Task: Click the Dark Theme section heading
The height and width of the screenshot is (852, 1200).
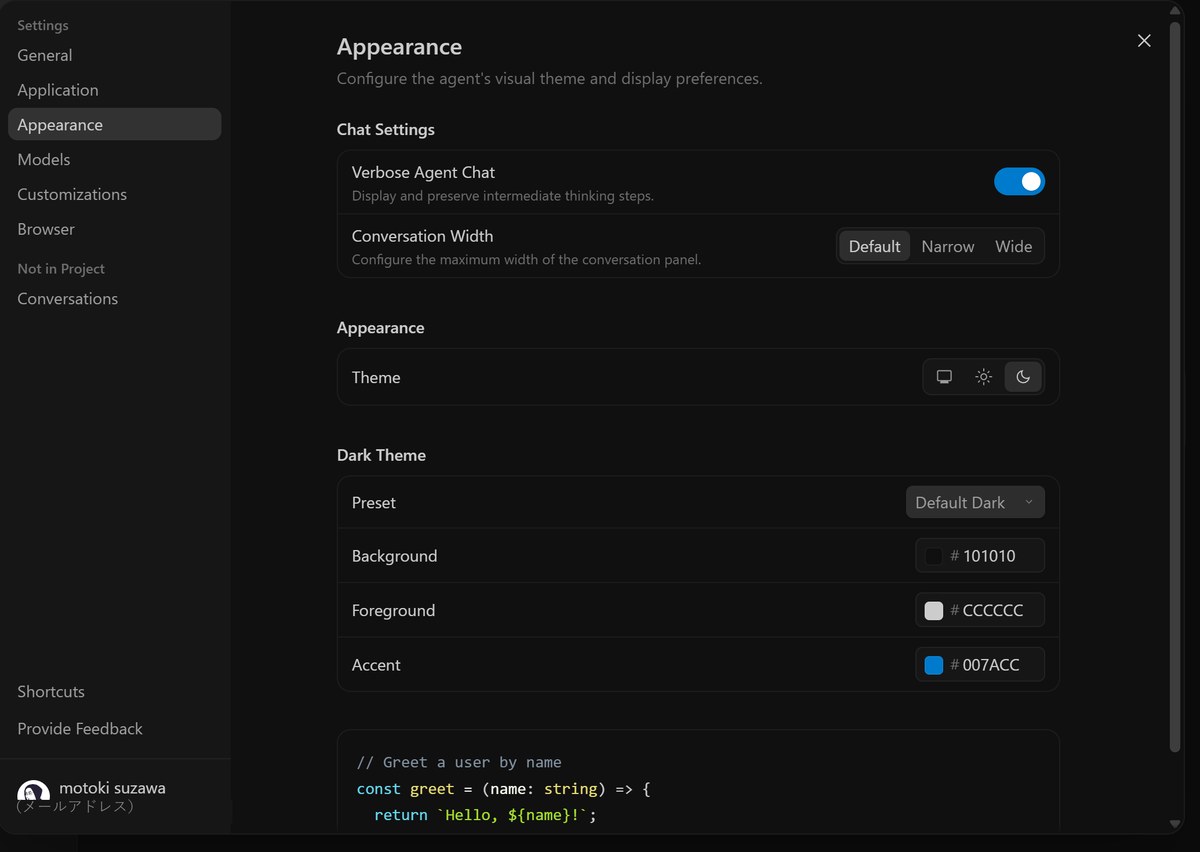Action: click(x=381, y=455)
